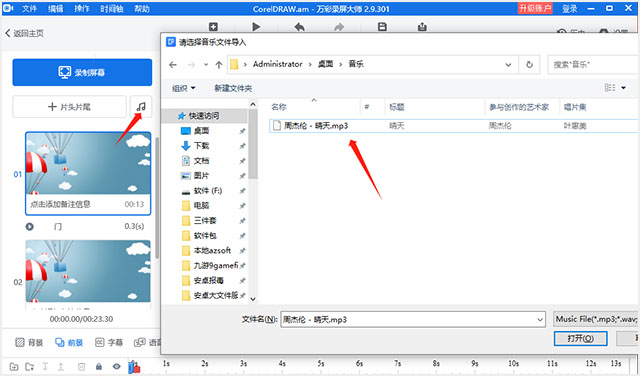This screenshot has width=640, height=376.
Task: Click the play preview icon in top toolbar
Action: pos(256,27)
